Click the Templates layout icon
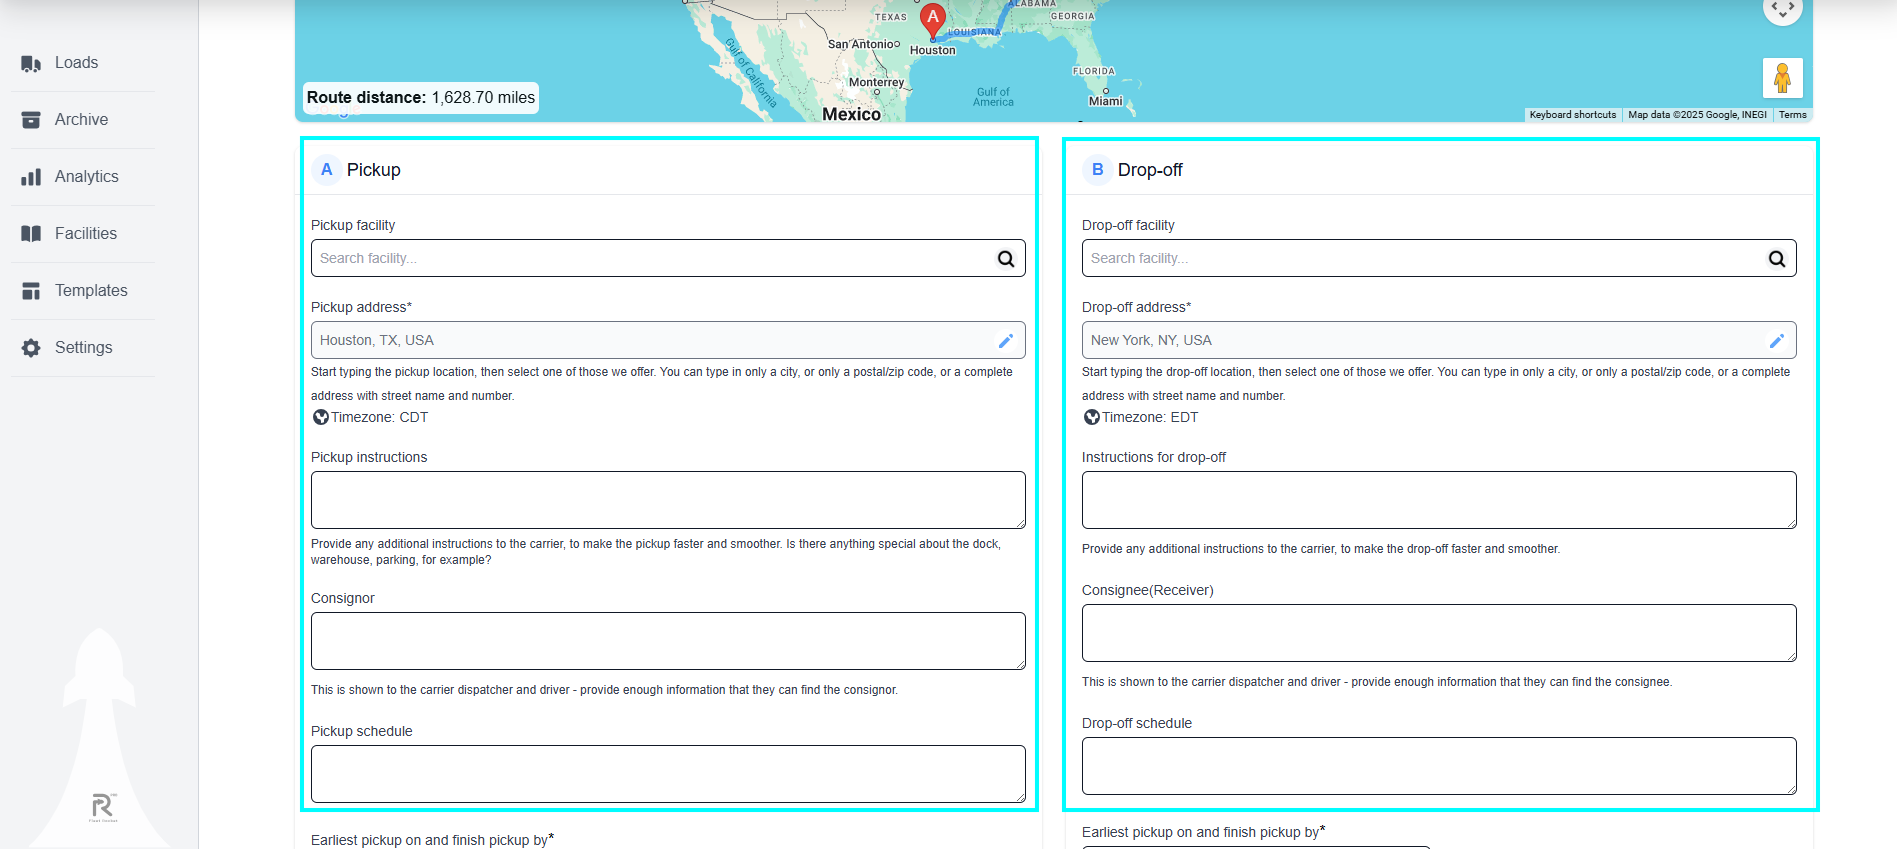Screen dimensions: 1897x849 pyautogui.click(x=31, y=291)
